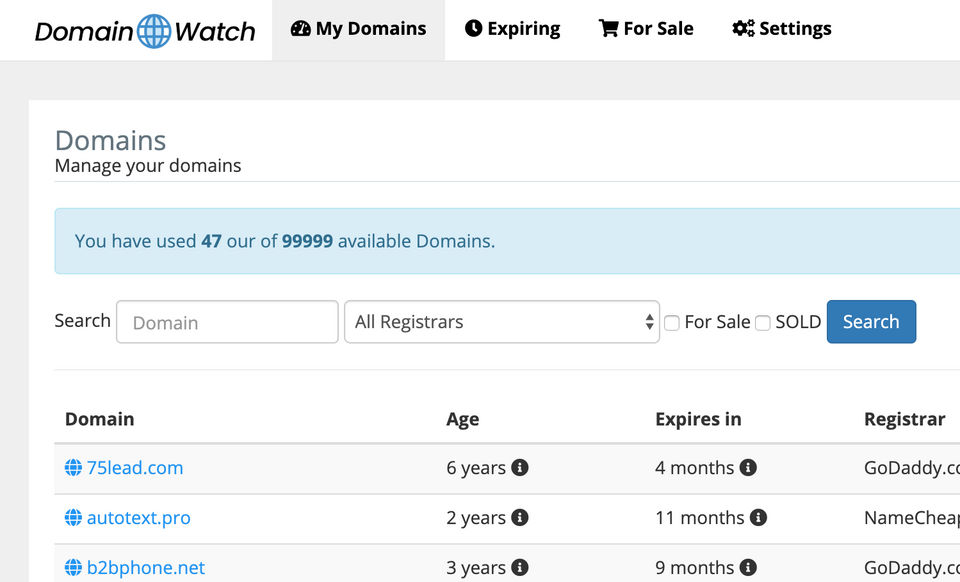The image size is (960, 582).
Task: Click the globe icon next to autotext.pro
Action: (73, 518)
